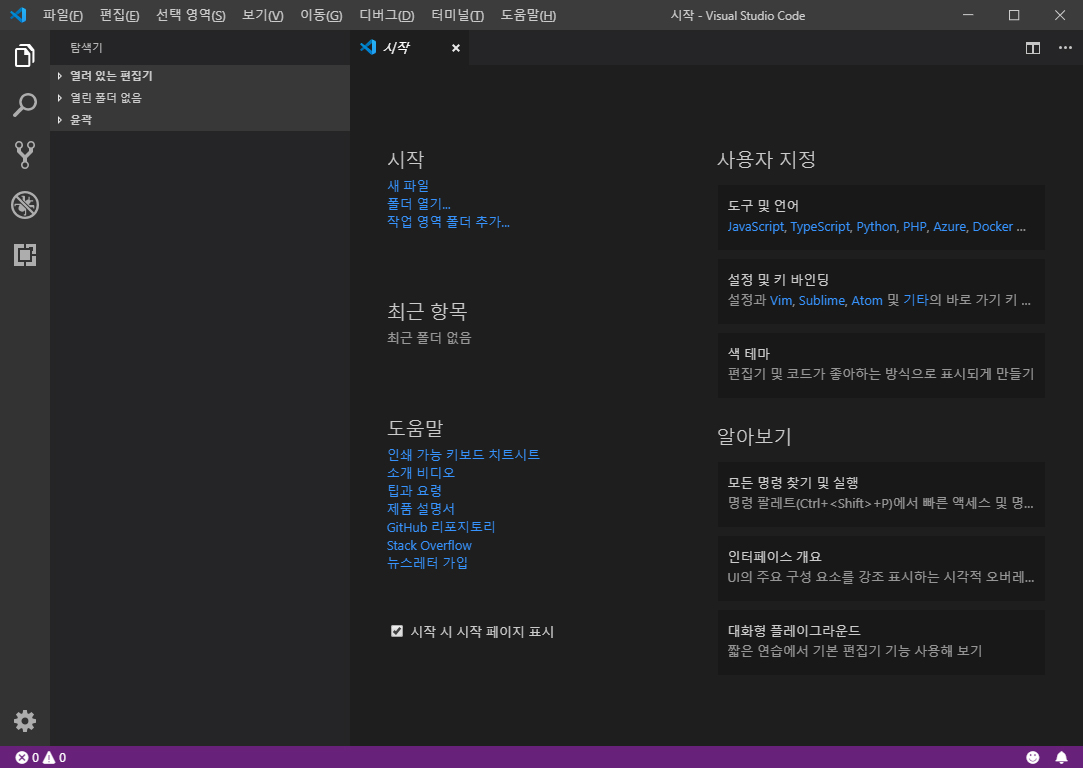Open the 제품 설명서 link

(x=421, y=508)
